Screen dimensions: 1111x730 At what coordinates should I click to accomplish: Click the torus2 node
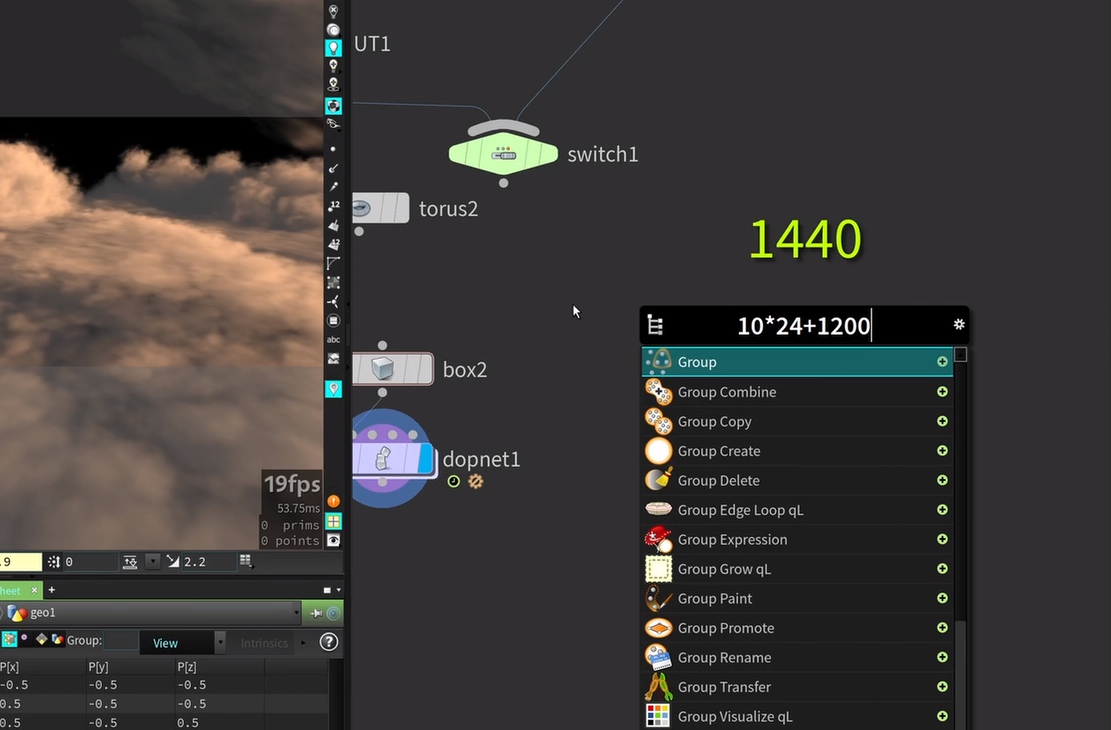[x=380, y=208]
